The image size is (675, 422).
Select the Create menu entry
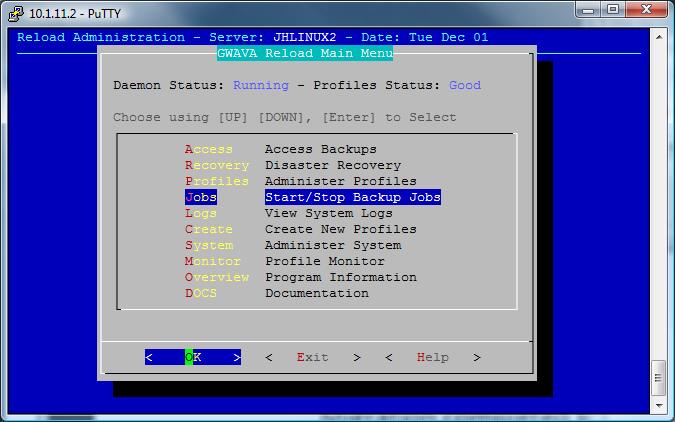(x=209, y=229)
